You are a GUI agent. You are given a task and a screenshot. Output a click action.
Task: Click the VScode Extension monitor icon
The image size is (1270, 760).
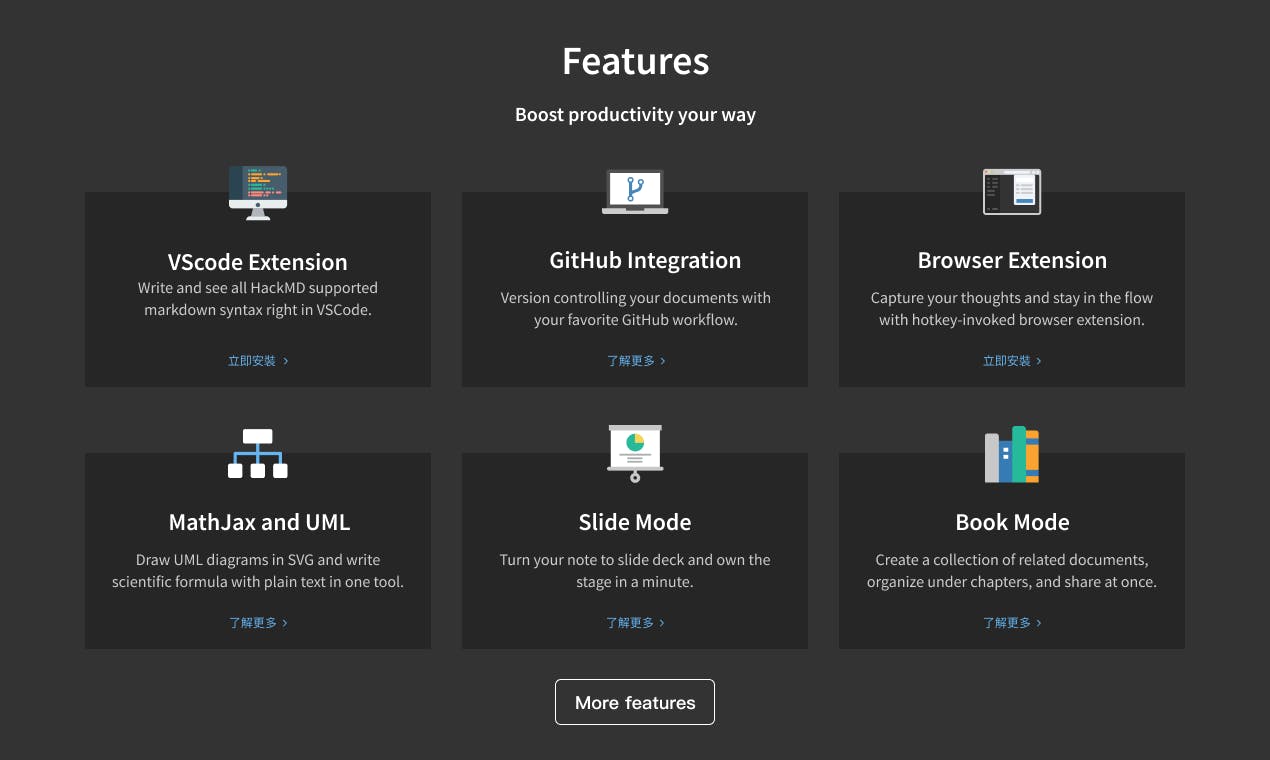point(258,193)
